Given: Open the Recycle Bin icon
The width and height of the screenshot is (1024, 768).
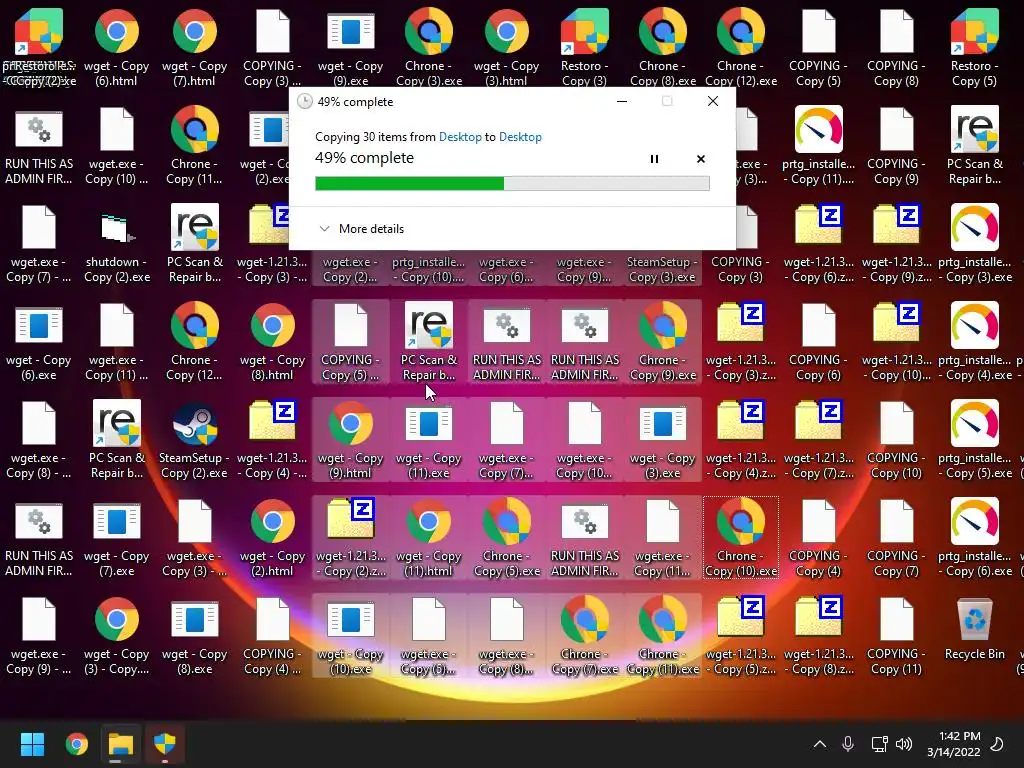Looking at the screenshot, I should 974,628.
